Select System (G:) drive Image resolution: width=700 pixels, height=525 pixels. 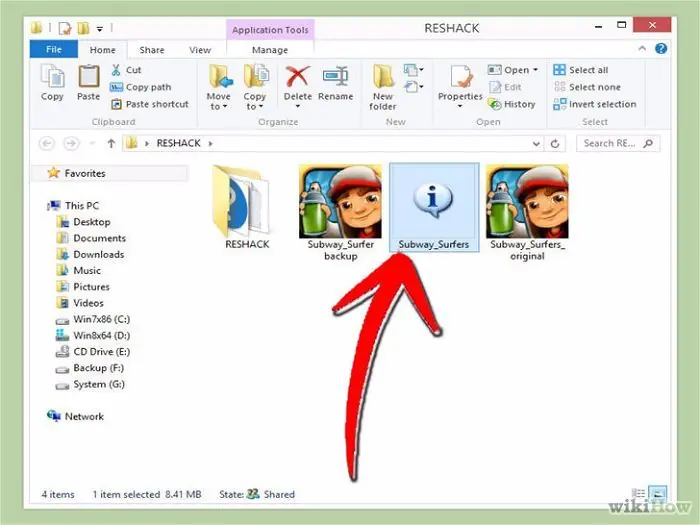coord(90,384)
